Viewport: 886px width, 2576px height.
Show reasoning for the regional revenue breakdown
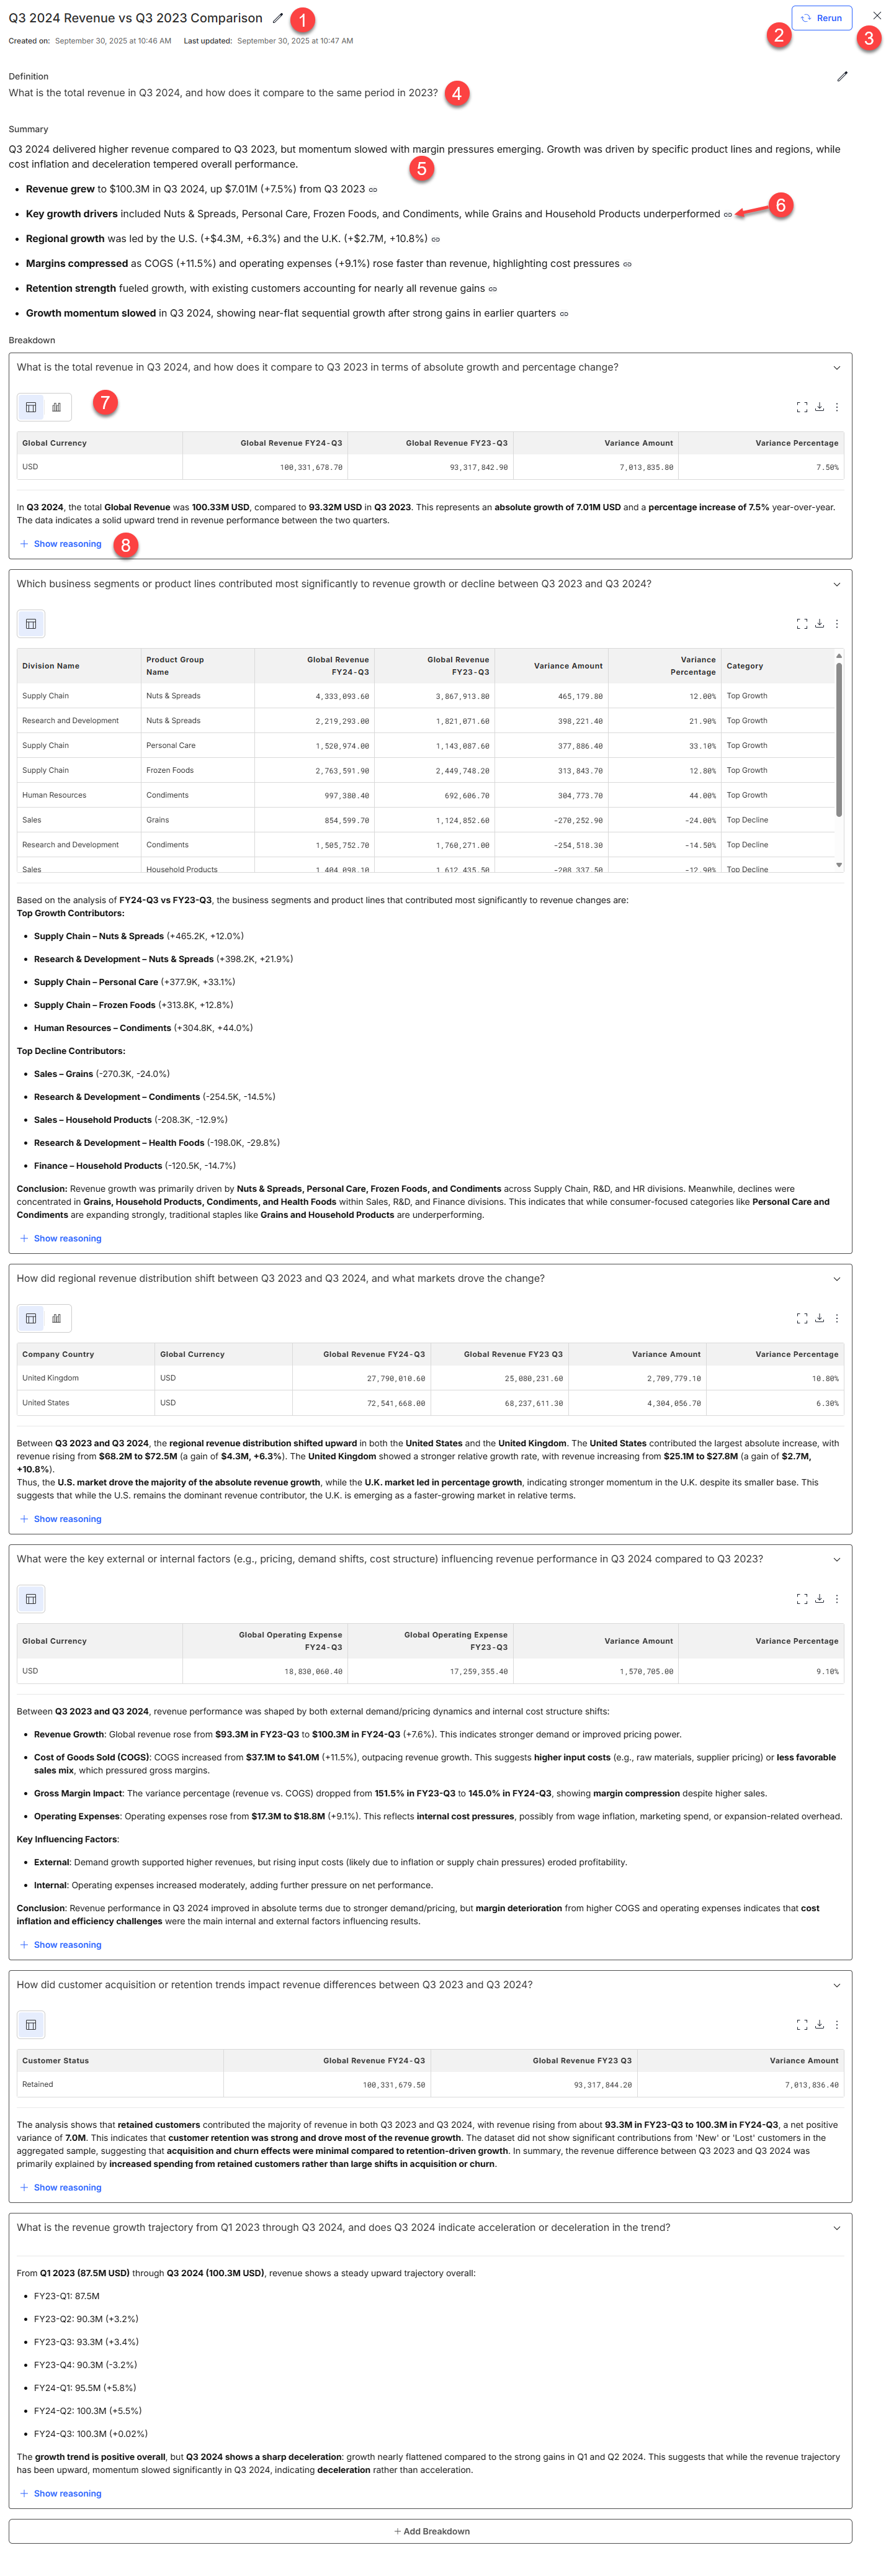pyautogui.click(x=67, y=1519)
